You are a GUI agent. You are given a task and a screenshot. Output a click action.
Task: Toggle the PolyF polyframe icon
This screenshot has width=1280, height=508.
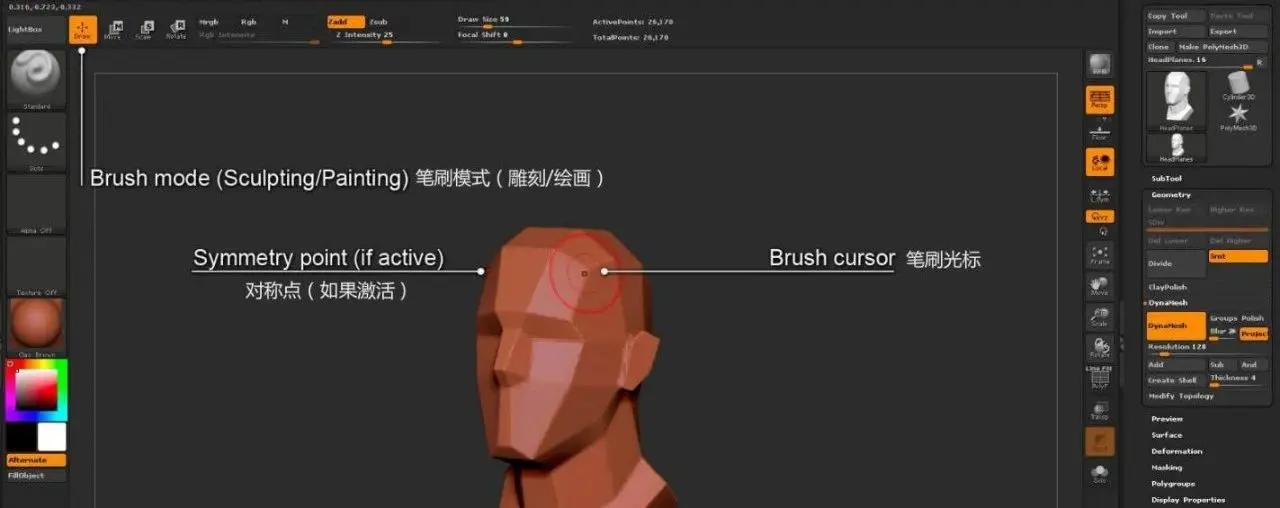[1100, 380]
